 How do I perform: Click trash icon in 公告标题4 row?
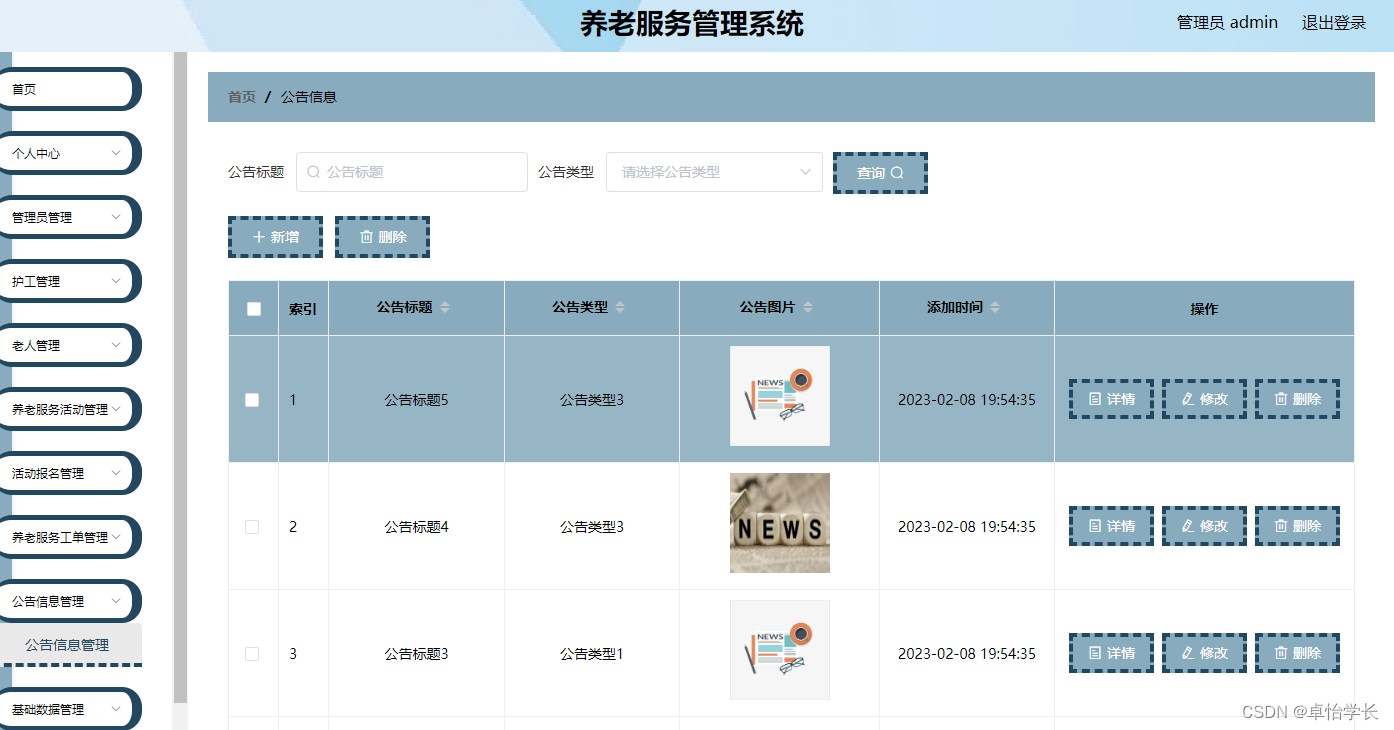(x=1281, y=526)
